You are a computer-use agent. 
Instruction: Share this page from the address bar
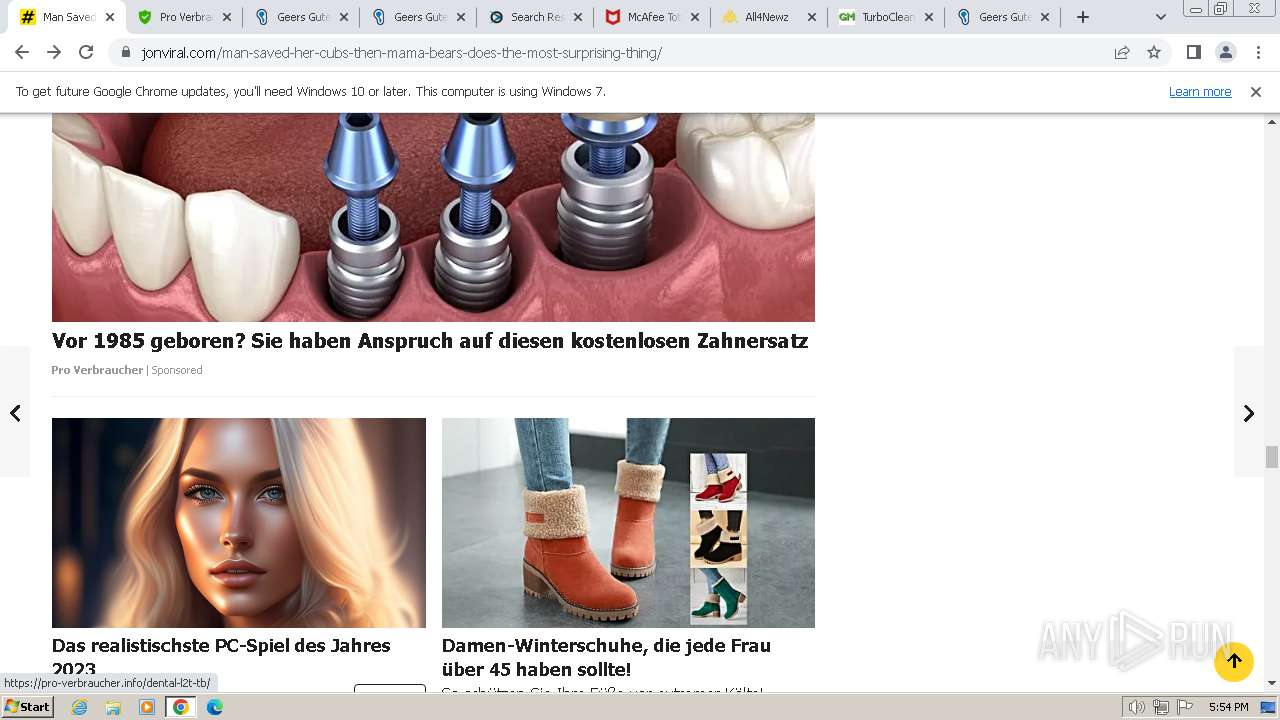point(1122,52)
